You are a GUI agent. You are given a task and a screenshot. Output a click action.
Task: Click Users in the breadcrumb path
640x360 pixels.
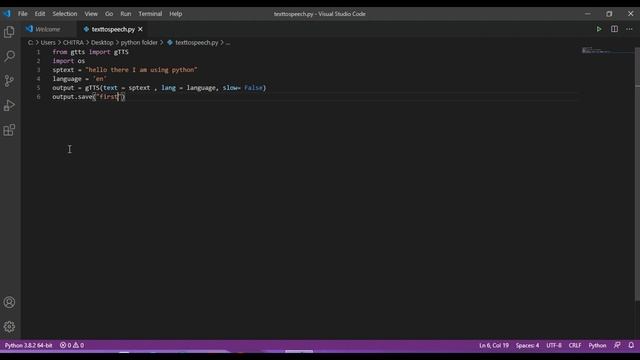[x=48, y=42]
